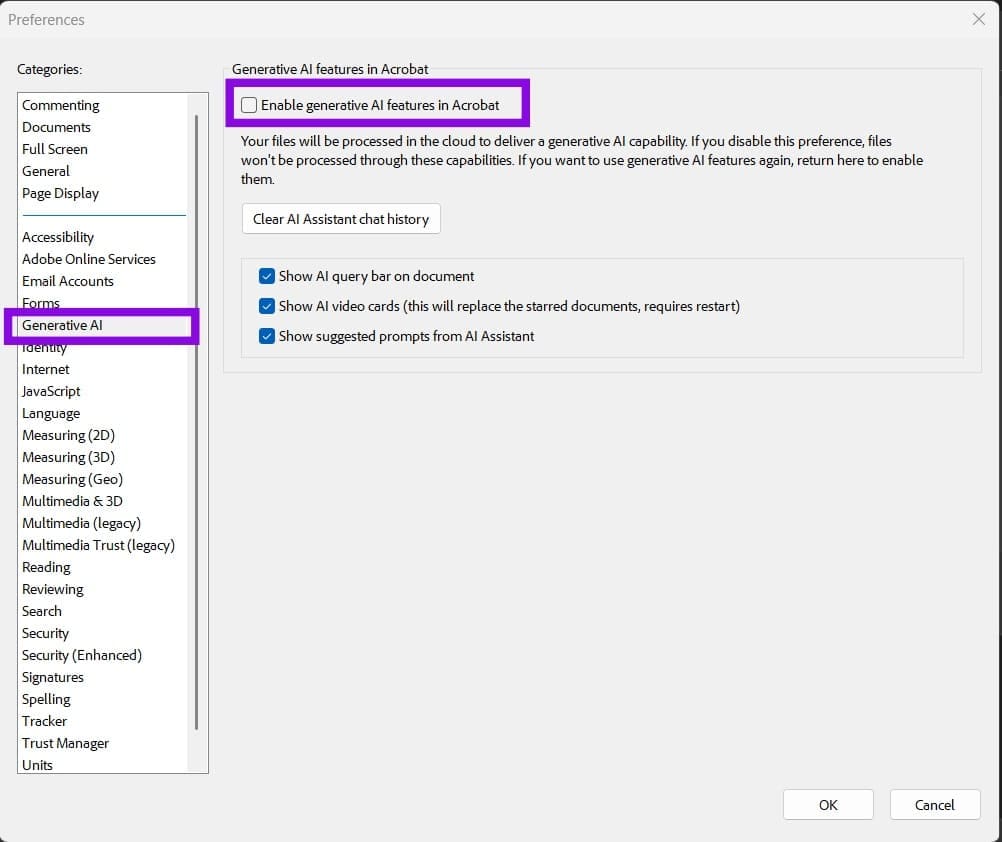
Task: Select Commenting category
Action: (61, 105)
